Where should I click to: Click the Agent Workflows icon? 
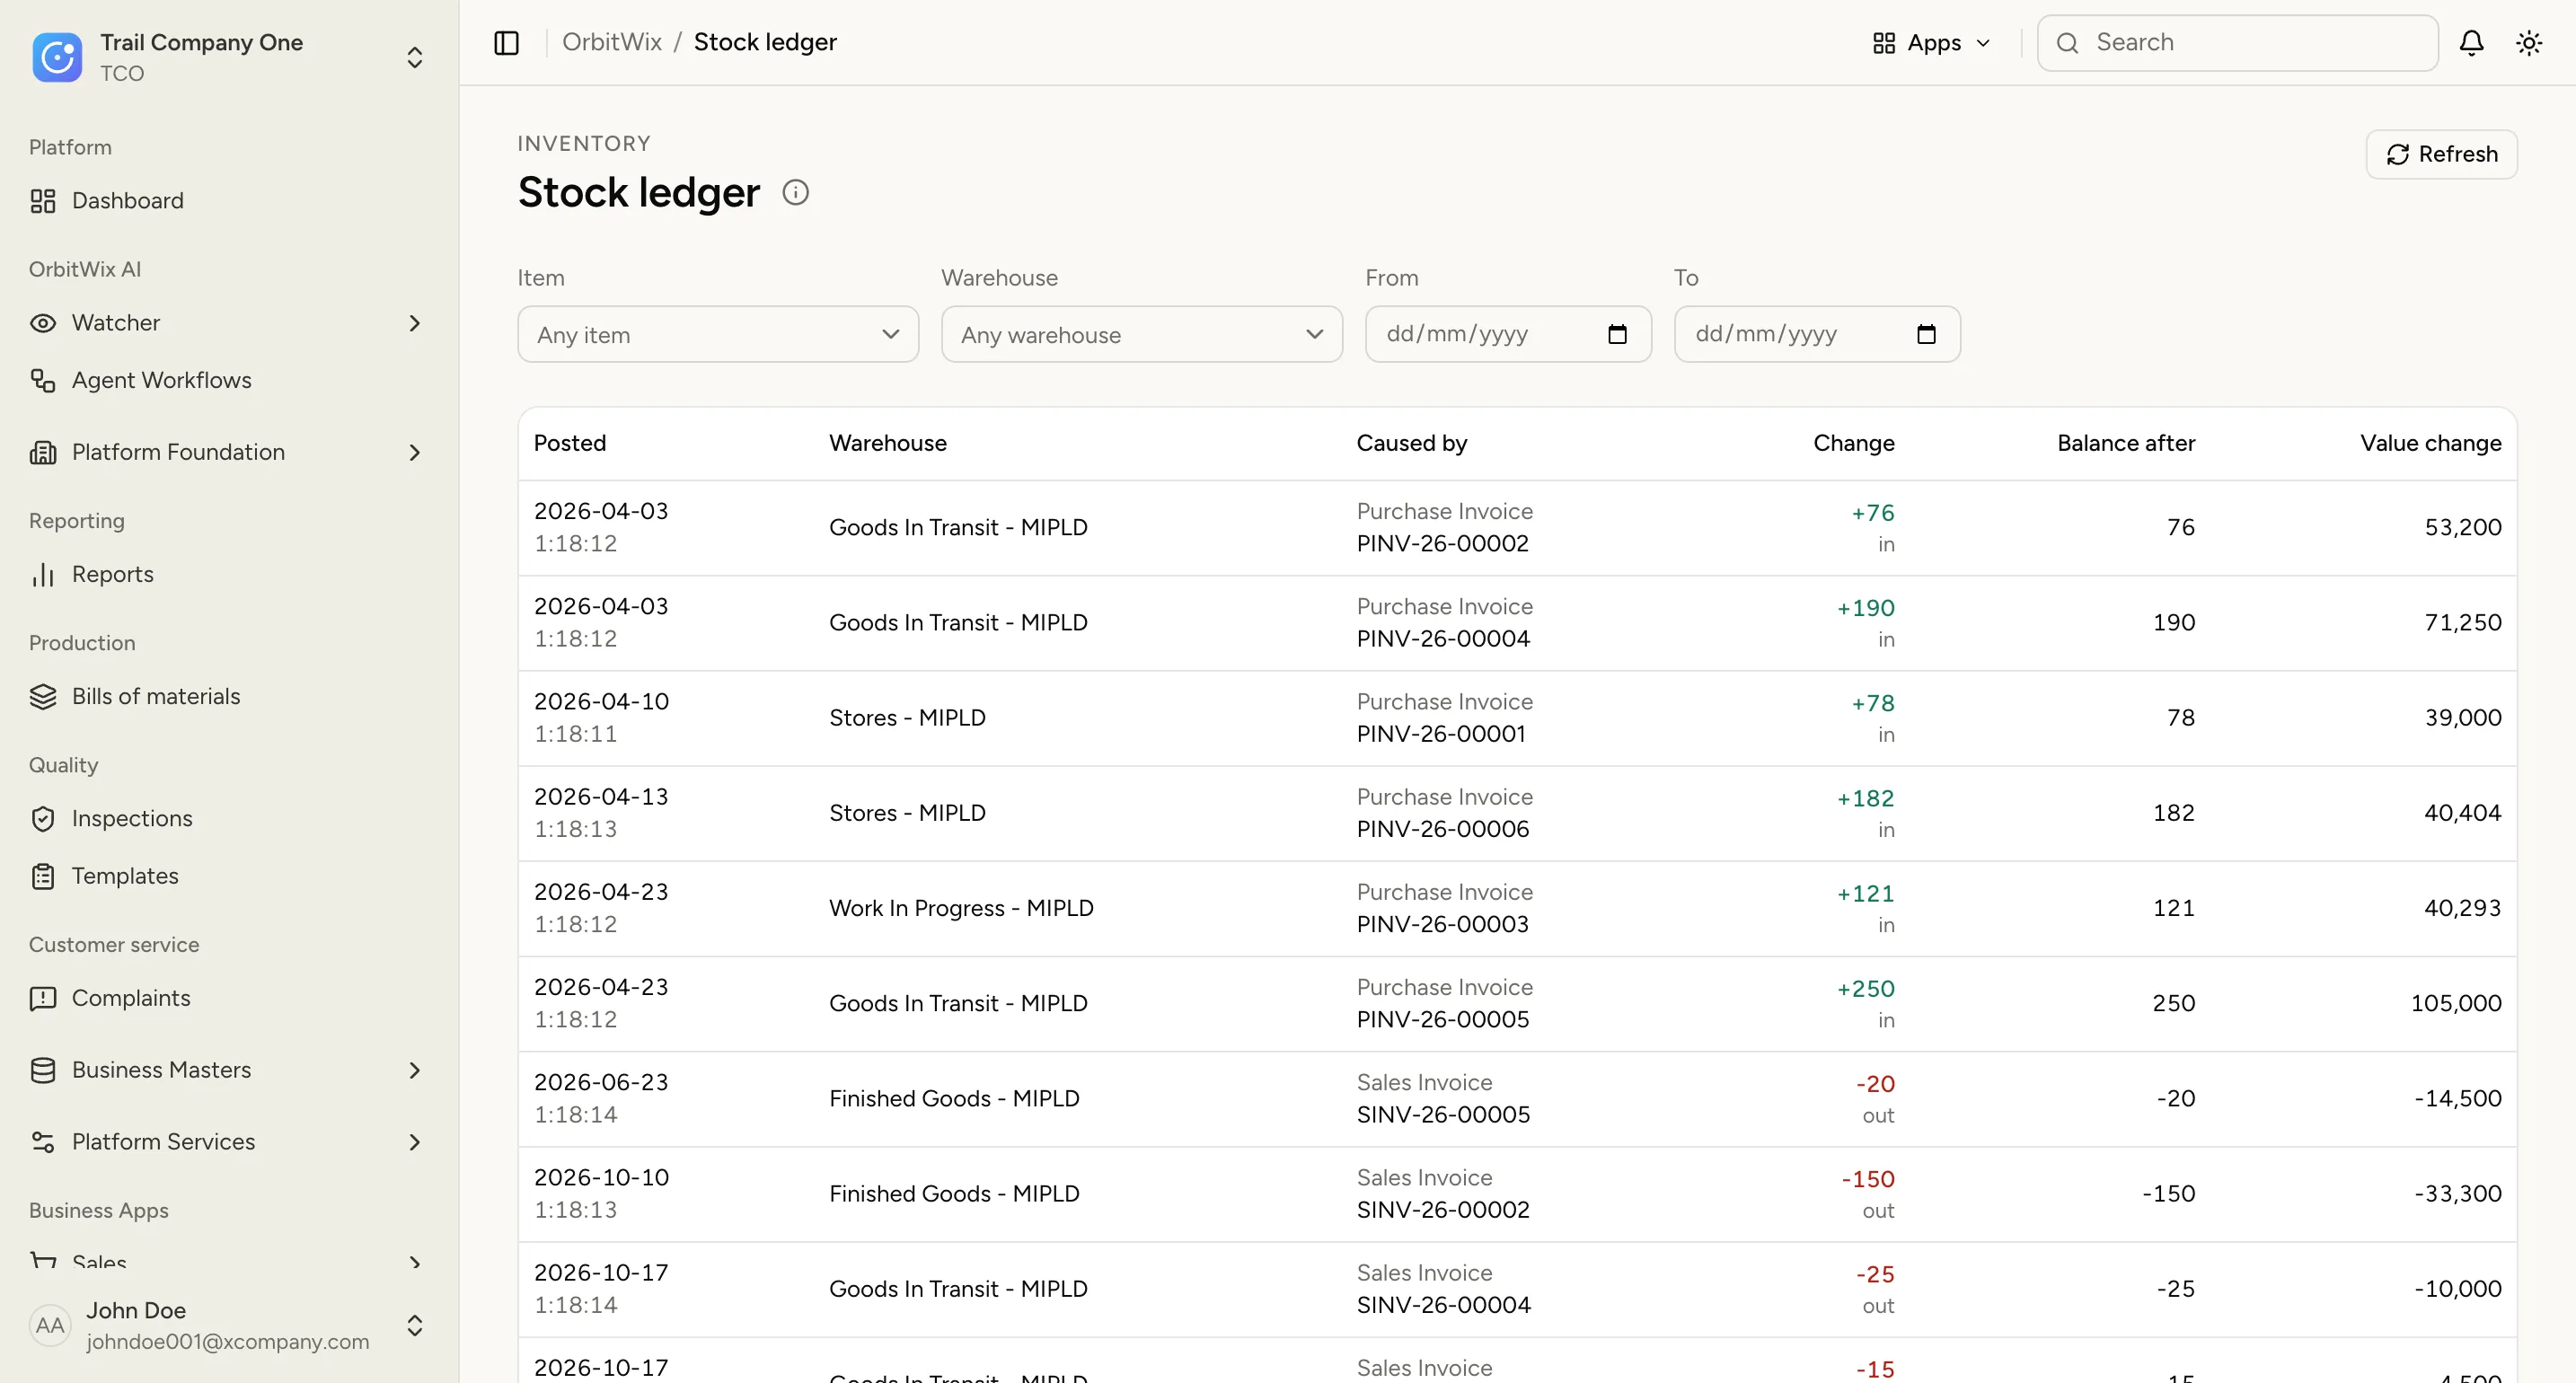43,380
